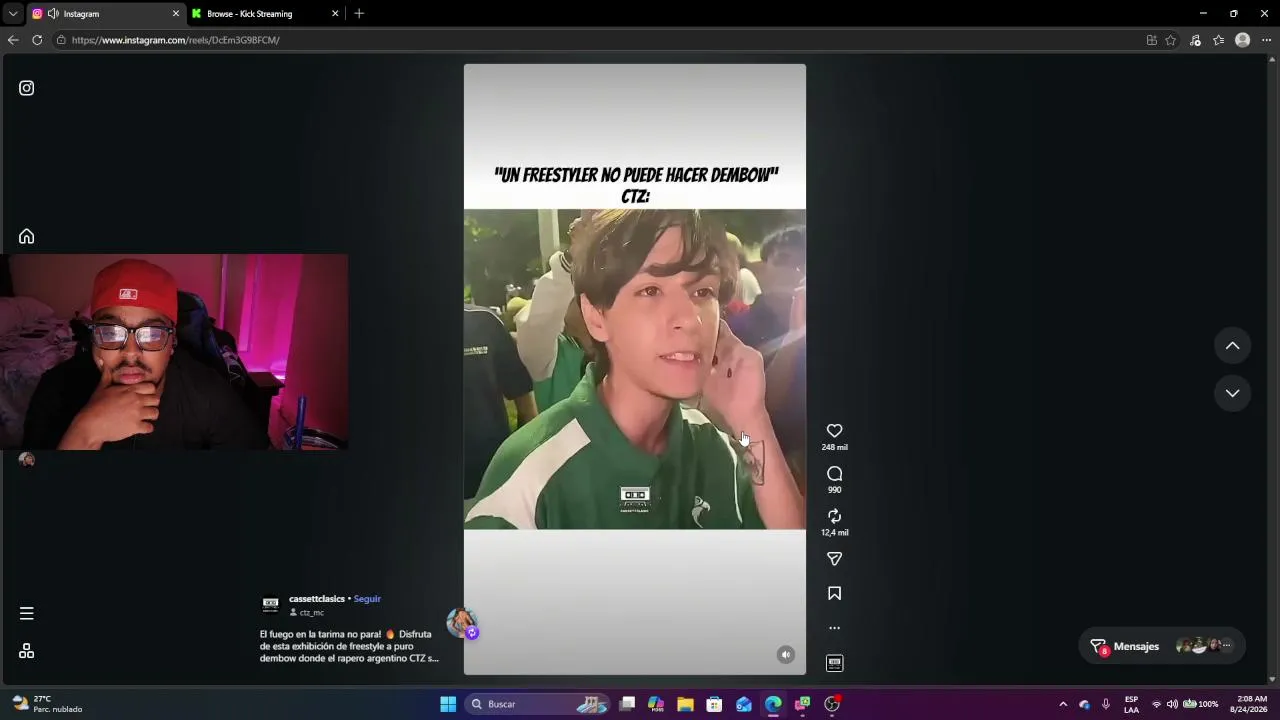Switch the ESP LAA input language
Screen dimensions: 1280x720
[1131, 704]
